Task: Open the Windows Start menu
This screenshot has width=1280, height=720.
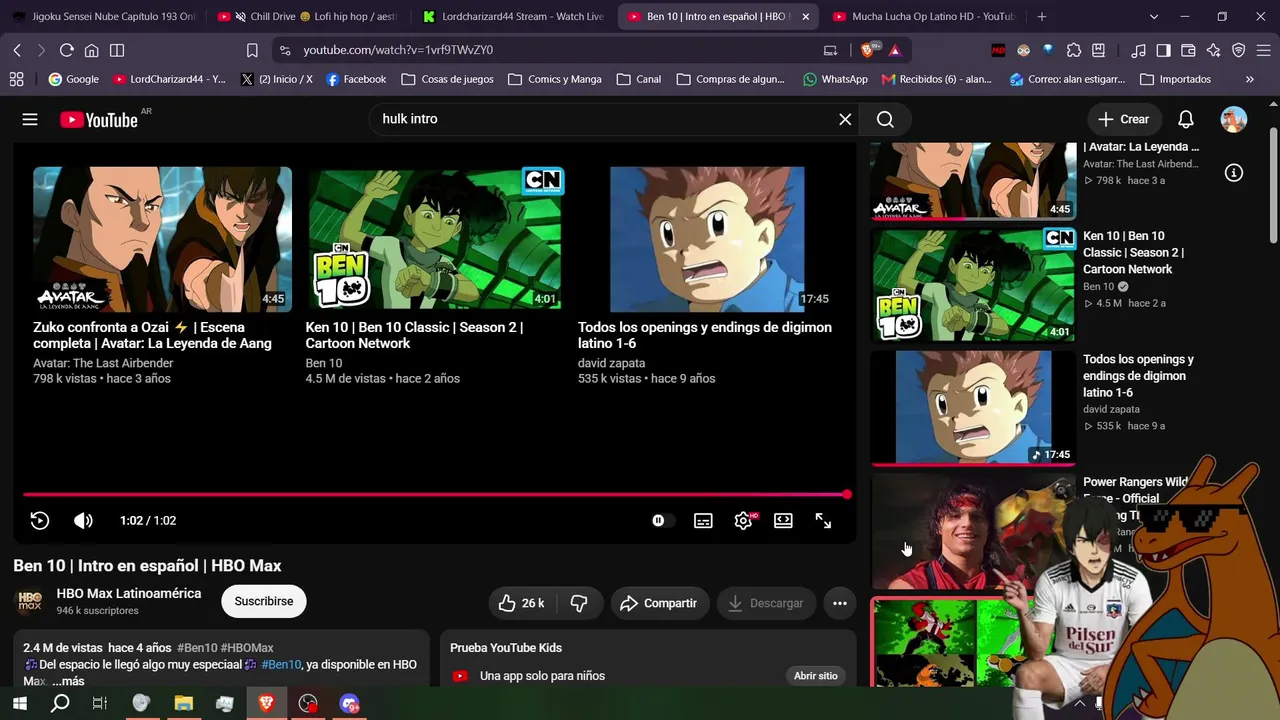Action: 19,704
